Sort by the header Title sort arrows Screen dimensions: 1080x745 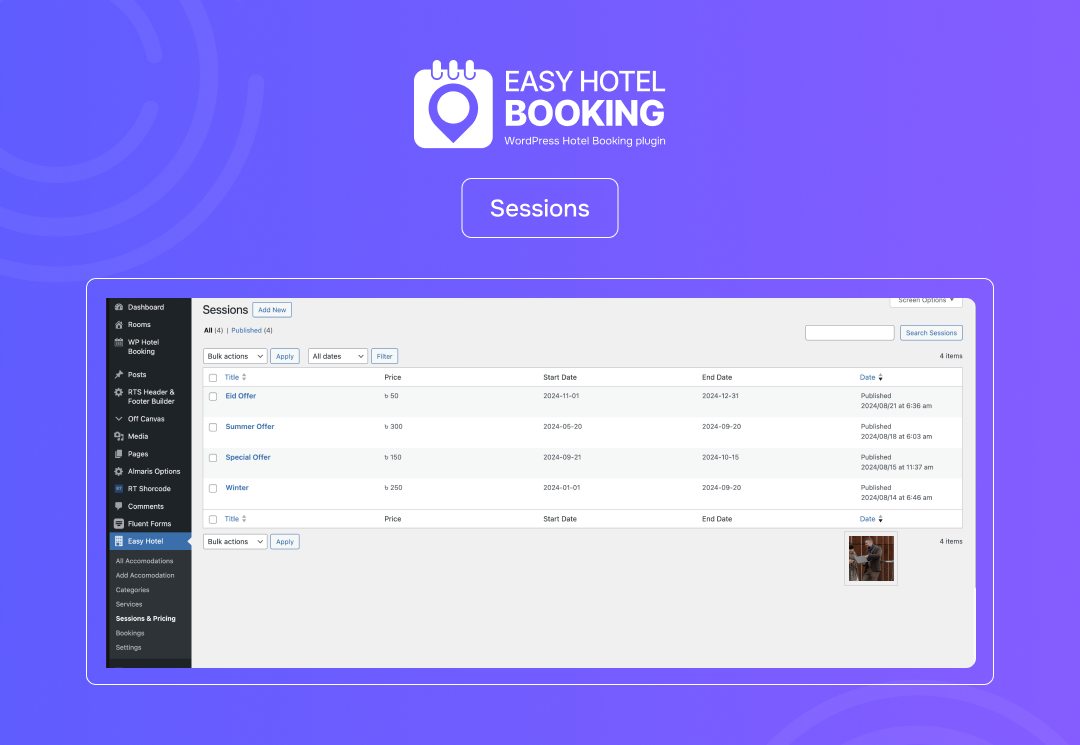pyautogui.click(x=244, y=377)
